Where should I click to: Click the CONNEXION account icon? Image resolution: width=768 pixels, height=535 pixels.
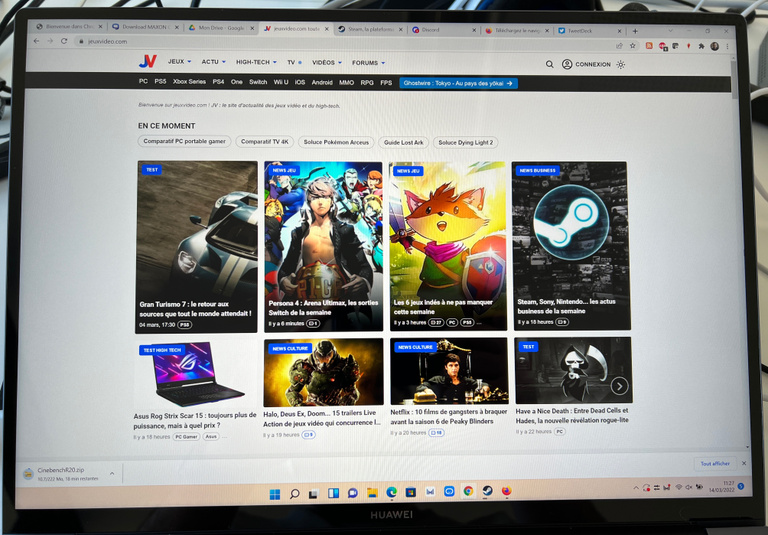point(567,64)
